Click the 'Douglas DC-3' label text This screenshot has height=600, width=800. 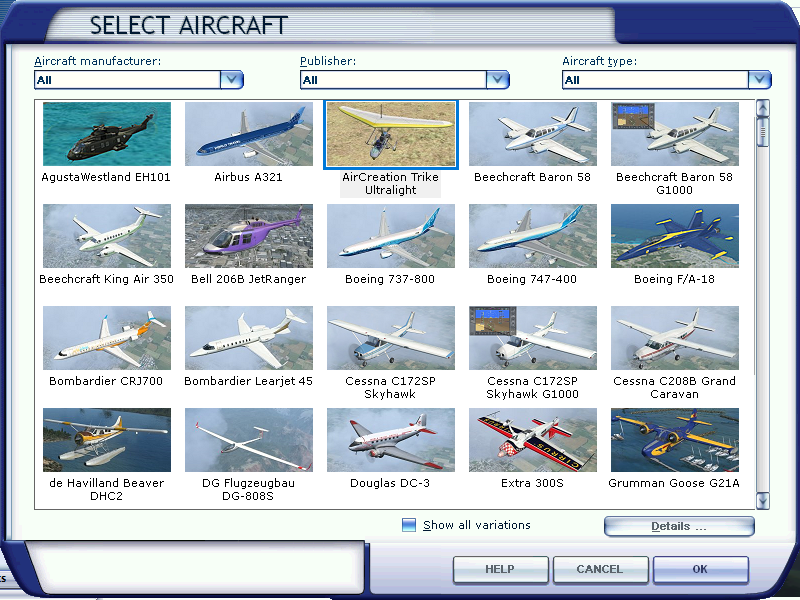(390, 483)
